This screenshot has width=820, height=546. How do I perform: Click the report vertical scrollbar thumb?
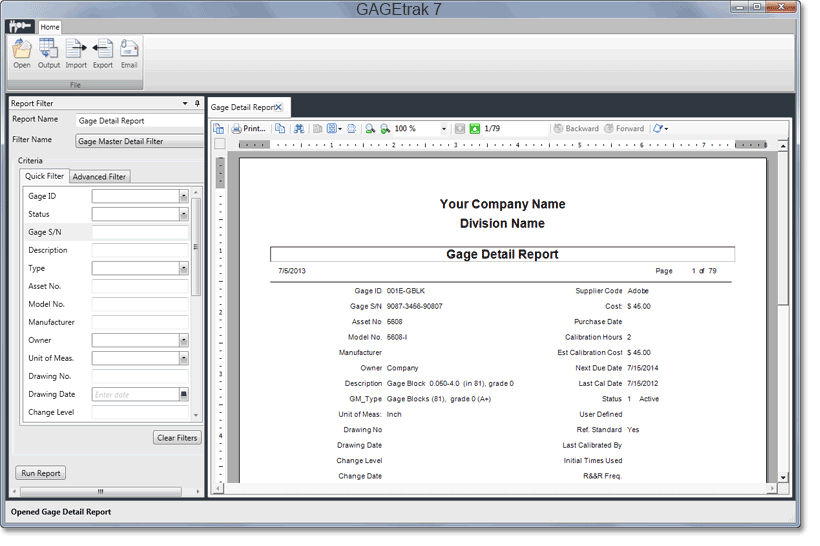pyautogui.click(x=782, y=229)
